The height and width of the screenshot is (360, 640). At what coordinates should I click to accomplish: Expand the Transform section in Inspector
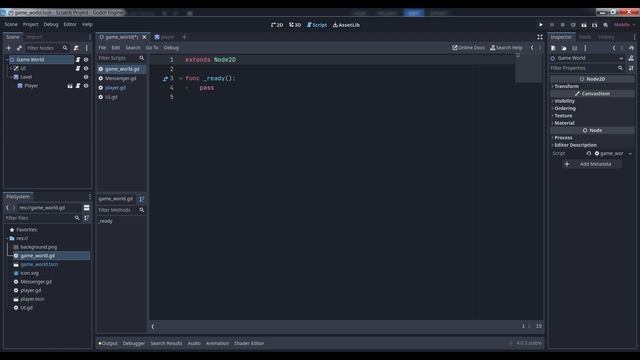click(567, 86)
